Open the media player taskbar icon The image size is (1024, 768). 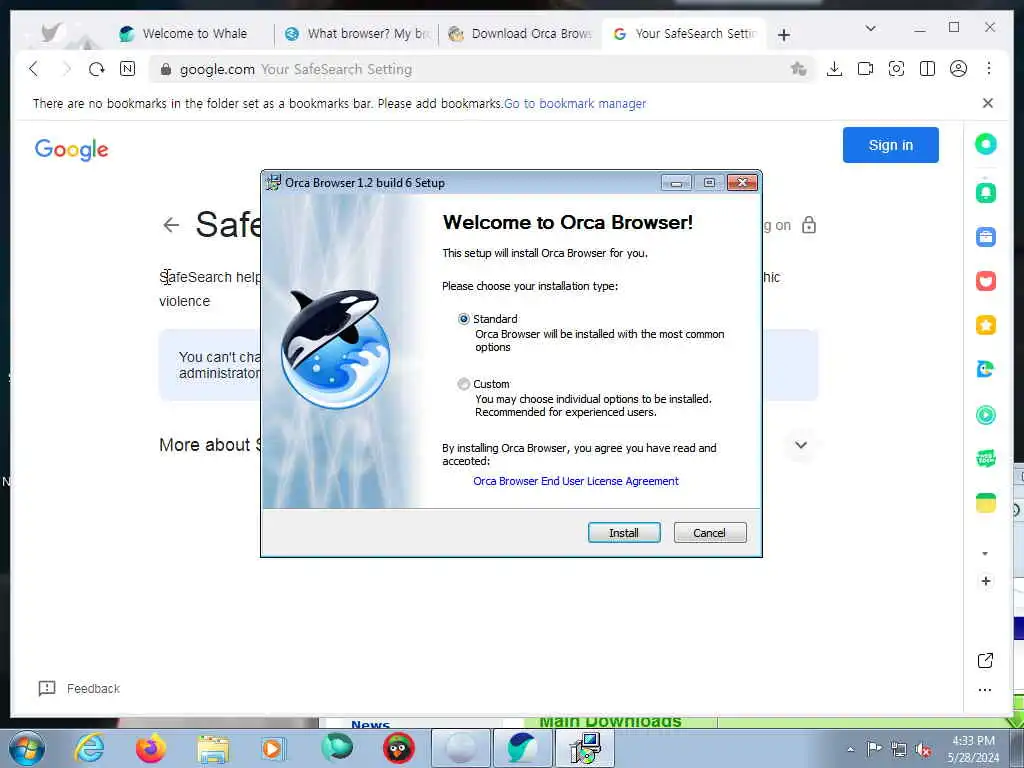(273, 748)
